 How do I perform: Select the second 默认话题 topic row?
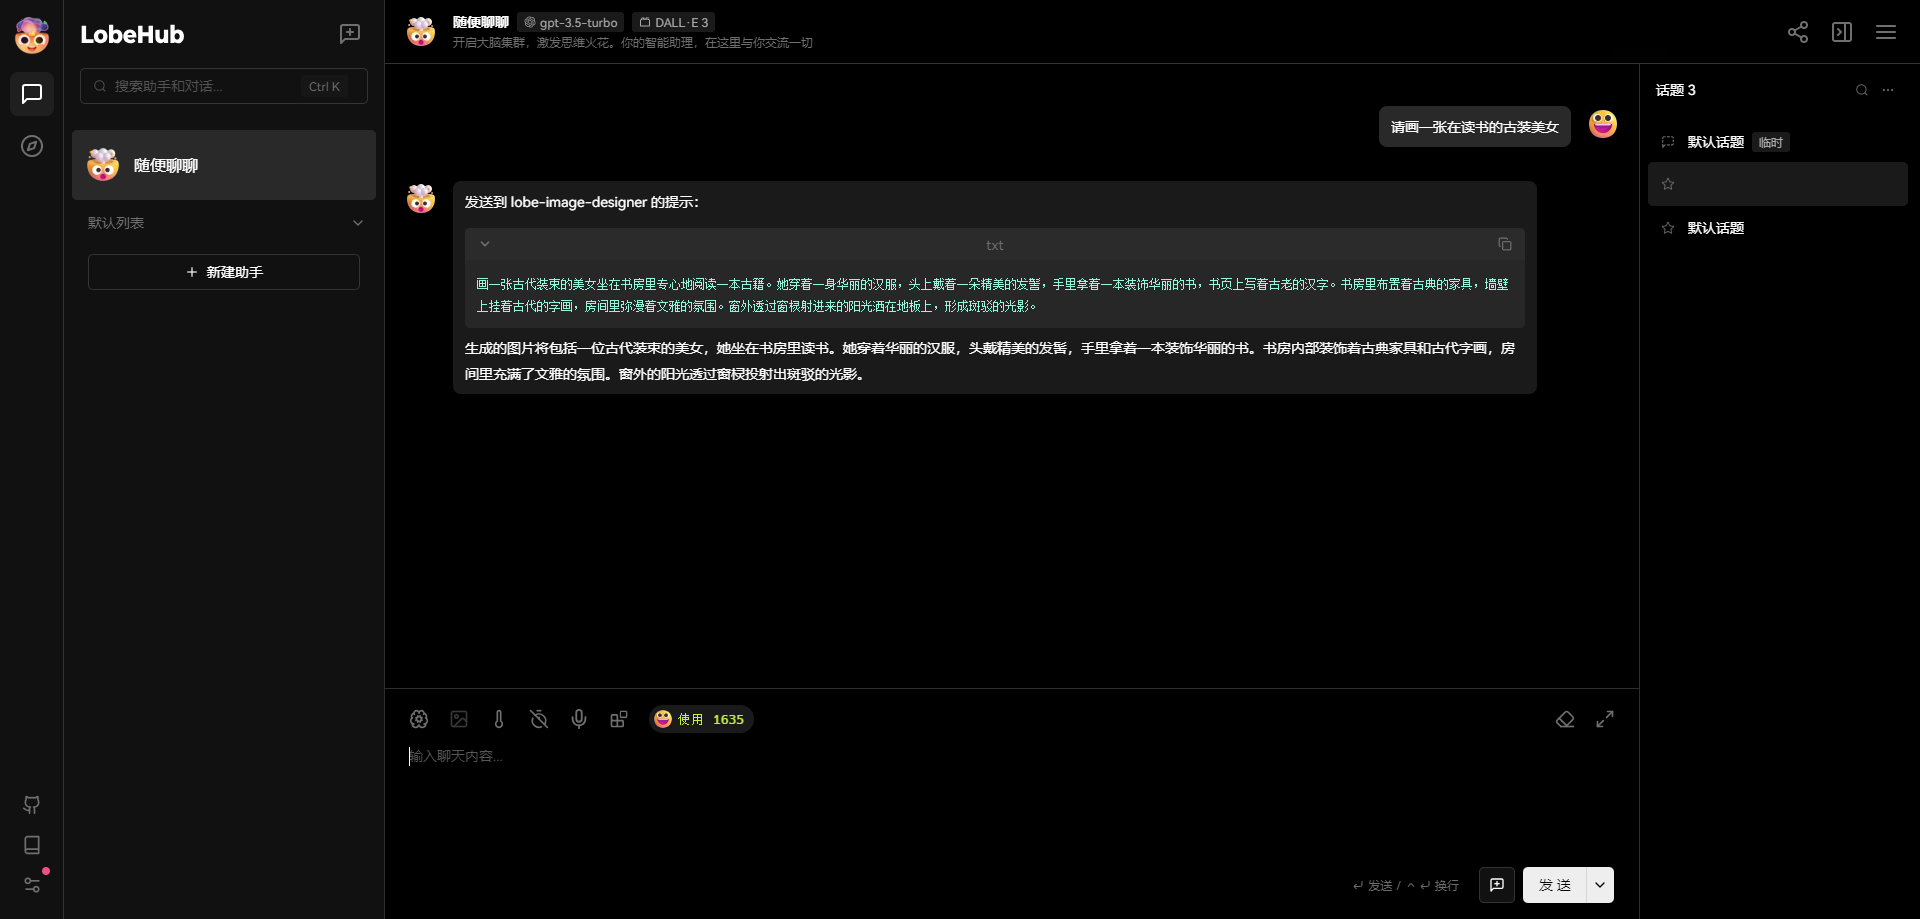point(1778,228)
